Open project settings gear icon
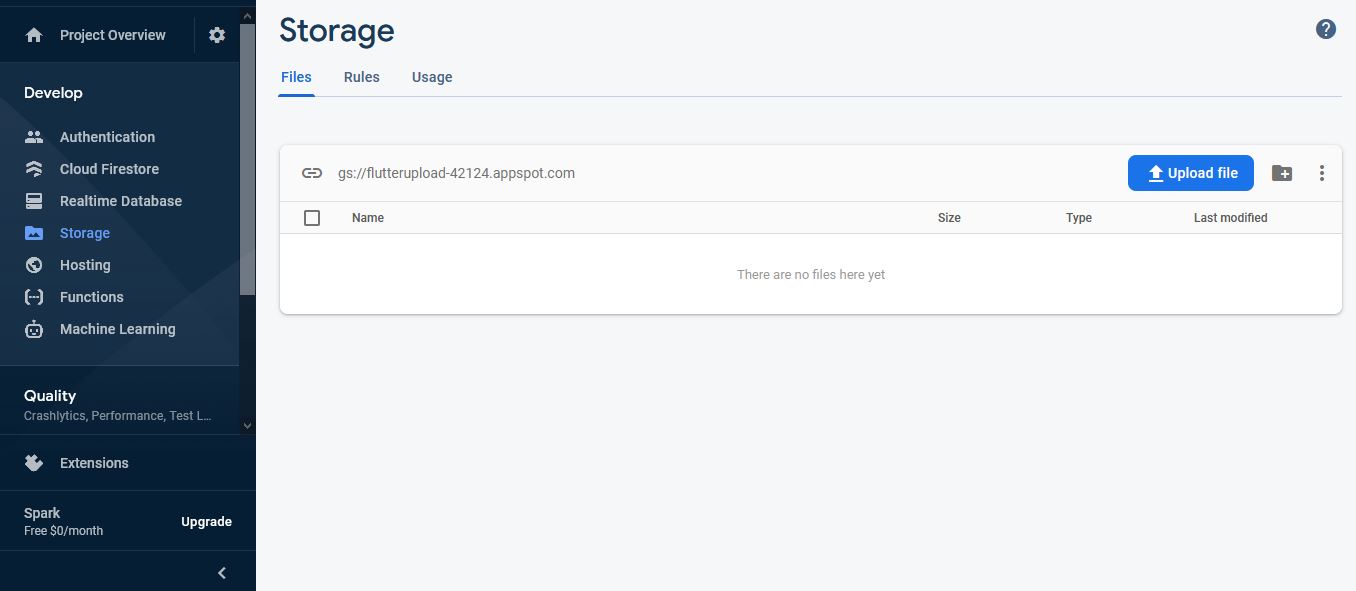This screenshot has width=1356, height=591. pos(217,35)
